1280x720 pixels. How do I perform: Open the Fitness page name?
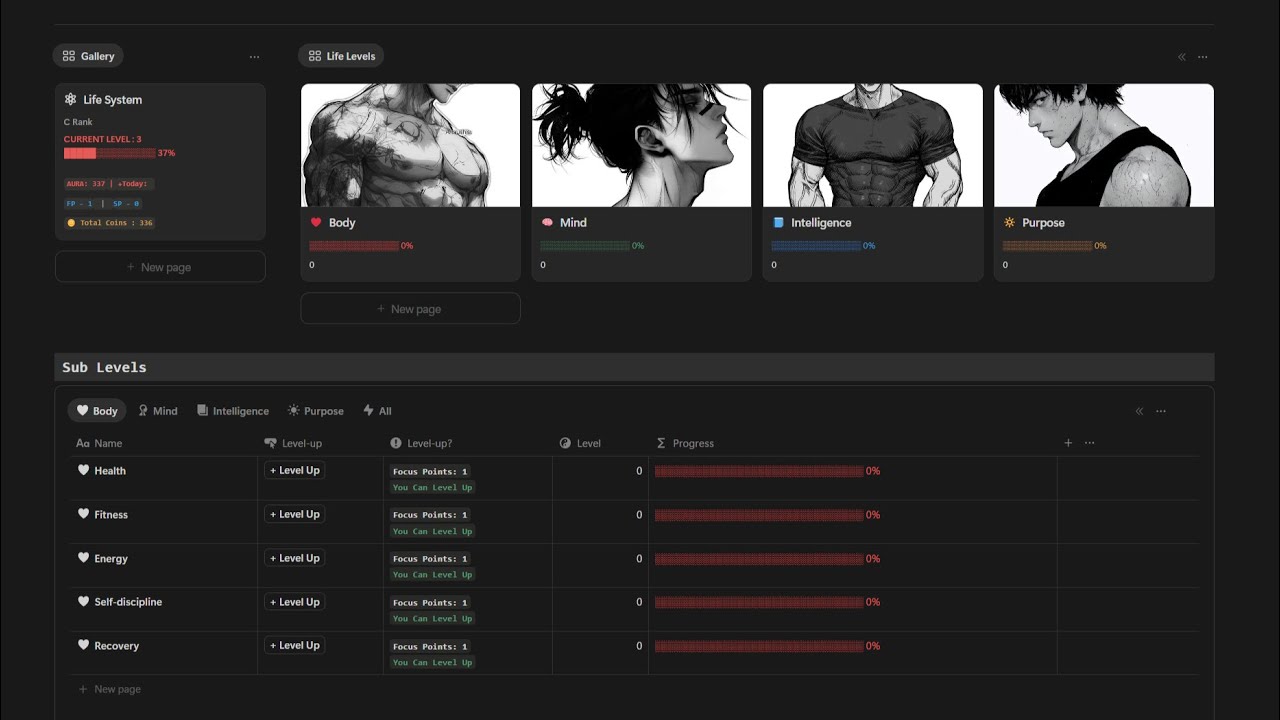[111, 515]
